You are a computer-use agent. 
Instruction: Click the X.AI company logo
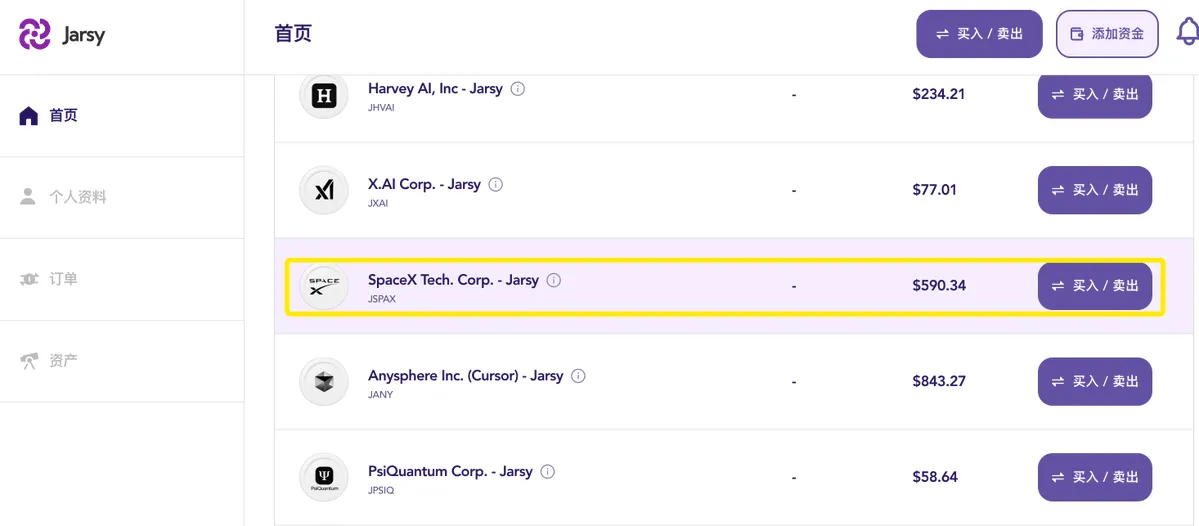click(x=324, y=190)
